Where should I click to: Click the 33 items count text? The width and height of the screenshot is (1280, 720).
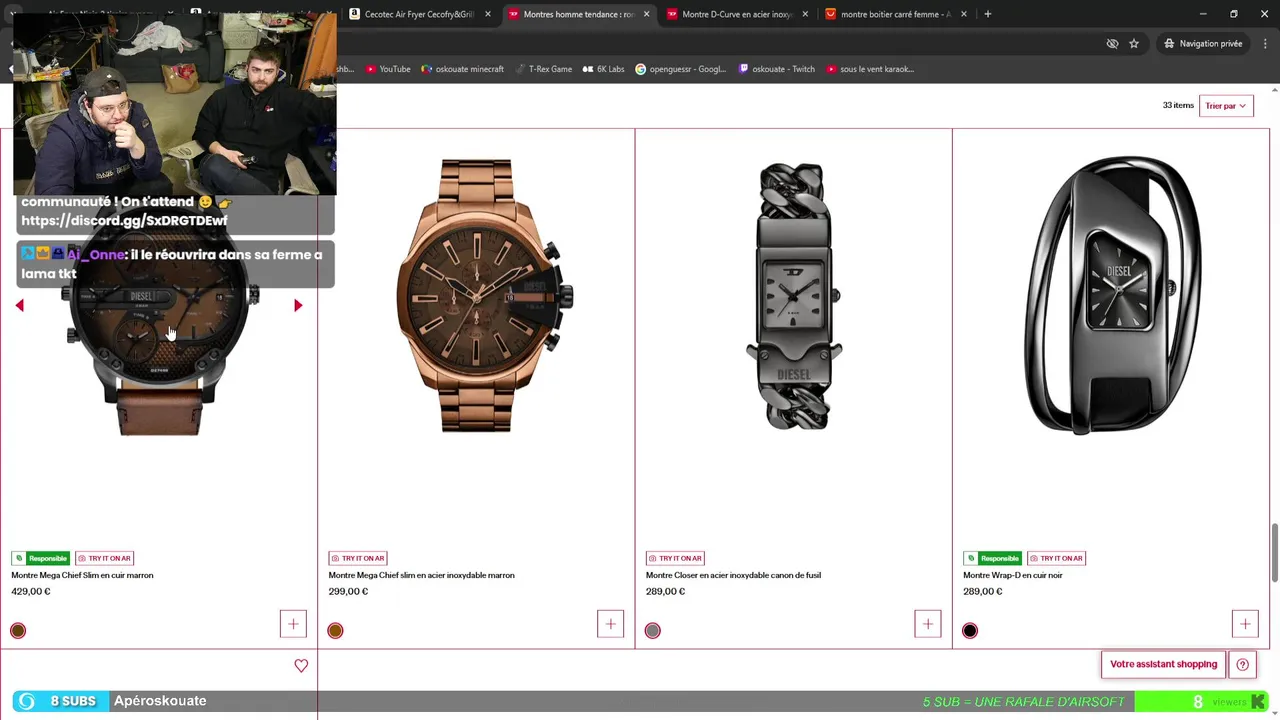tap(1178, 106)
